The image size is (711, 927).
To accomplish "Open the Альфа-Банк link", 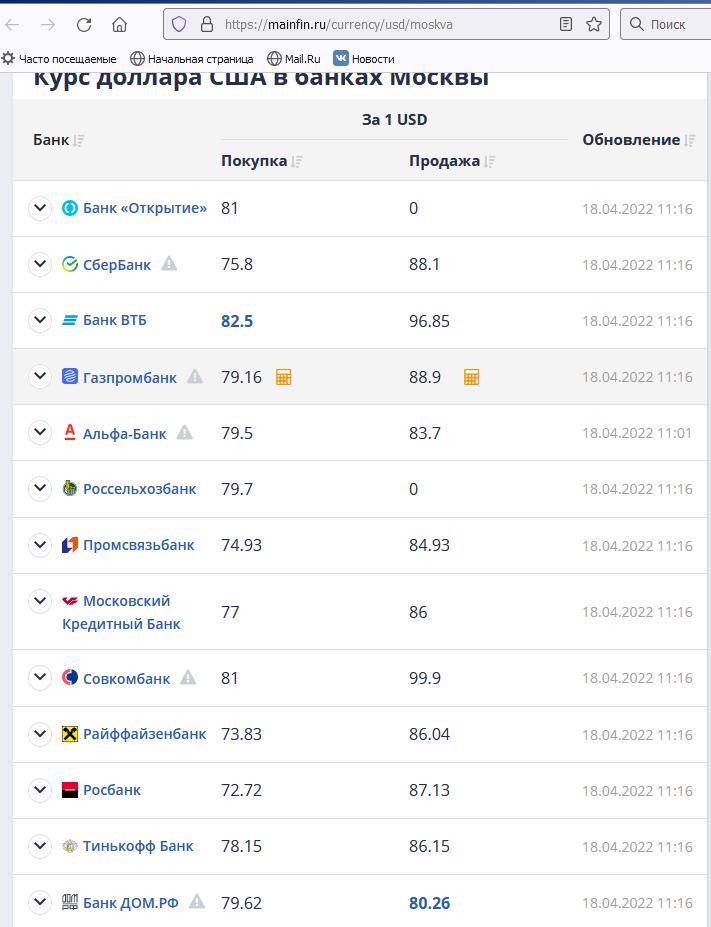I will (125, 433).
